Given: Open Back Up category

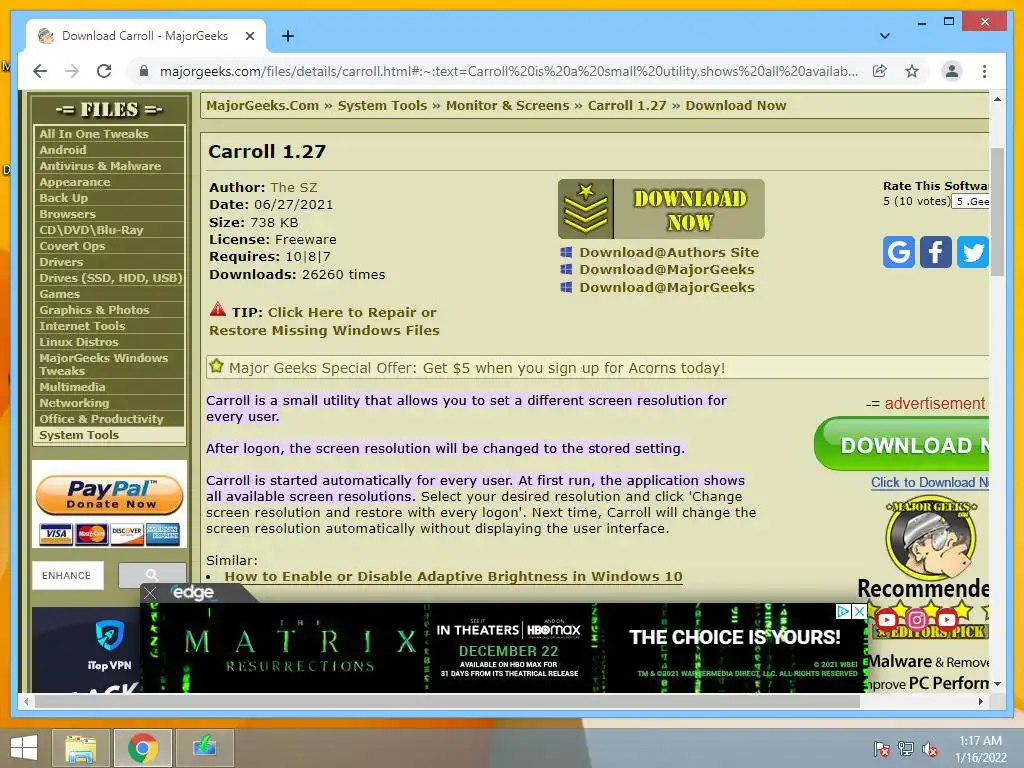Looking at the screenshot, I should click(109, 198).
